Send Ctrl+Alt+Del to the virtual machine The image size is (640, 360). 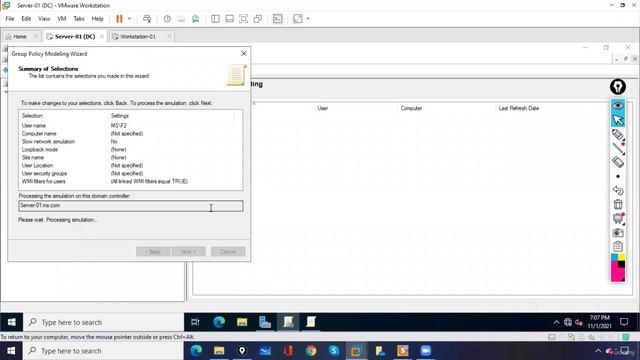point(147,19)
